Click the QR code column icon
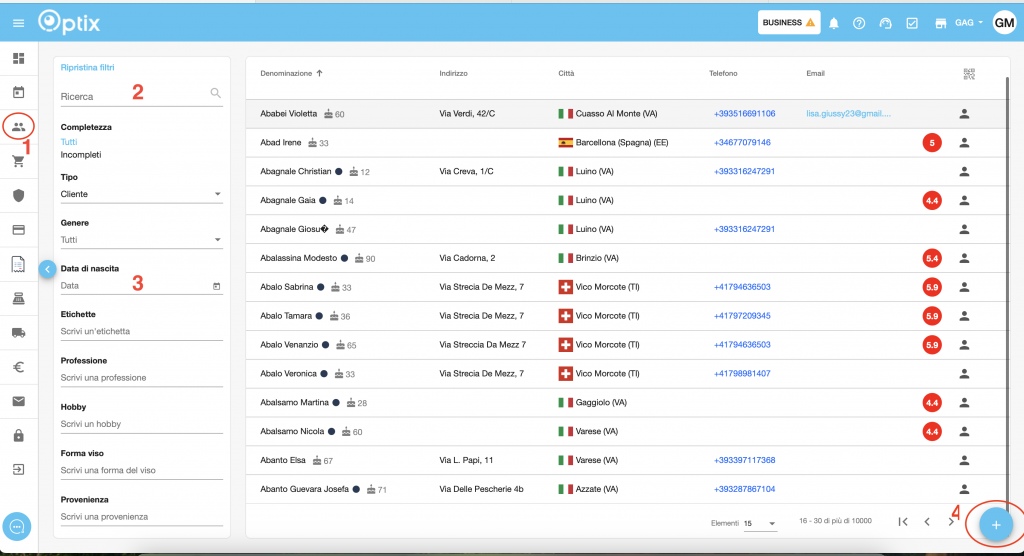This screenshot has height=556, width=1024. tap(968, 73)
